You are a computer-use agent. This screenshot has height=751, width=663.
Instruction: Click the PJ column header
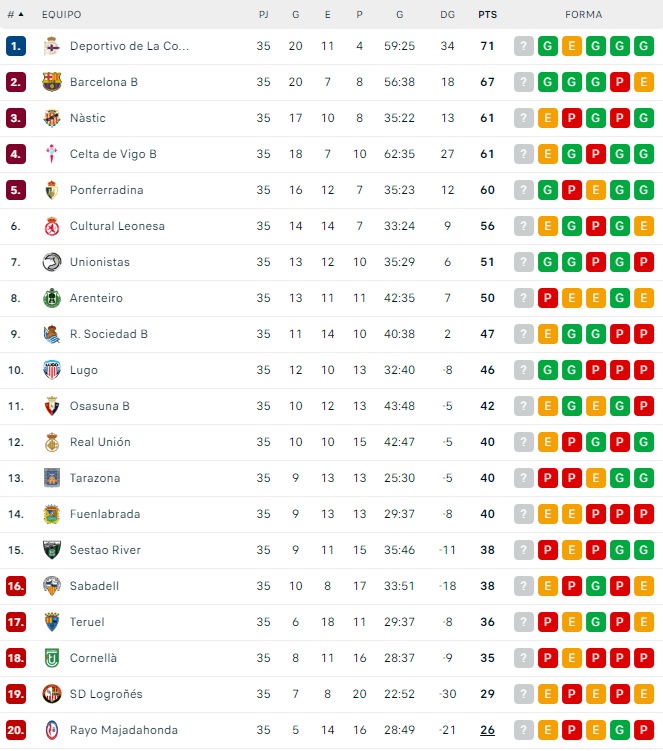click(x=263, y=15)
